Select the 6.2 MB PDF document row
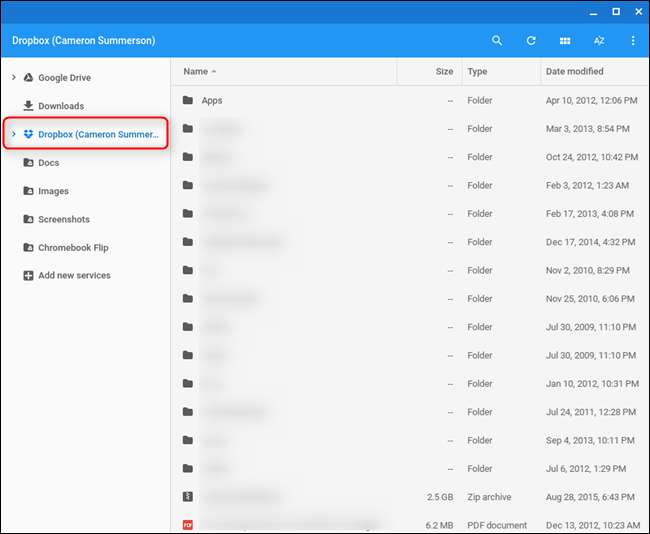Viewport: 650px width, 534px height. coord(400,525)
